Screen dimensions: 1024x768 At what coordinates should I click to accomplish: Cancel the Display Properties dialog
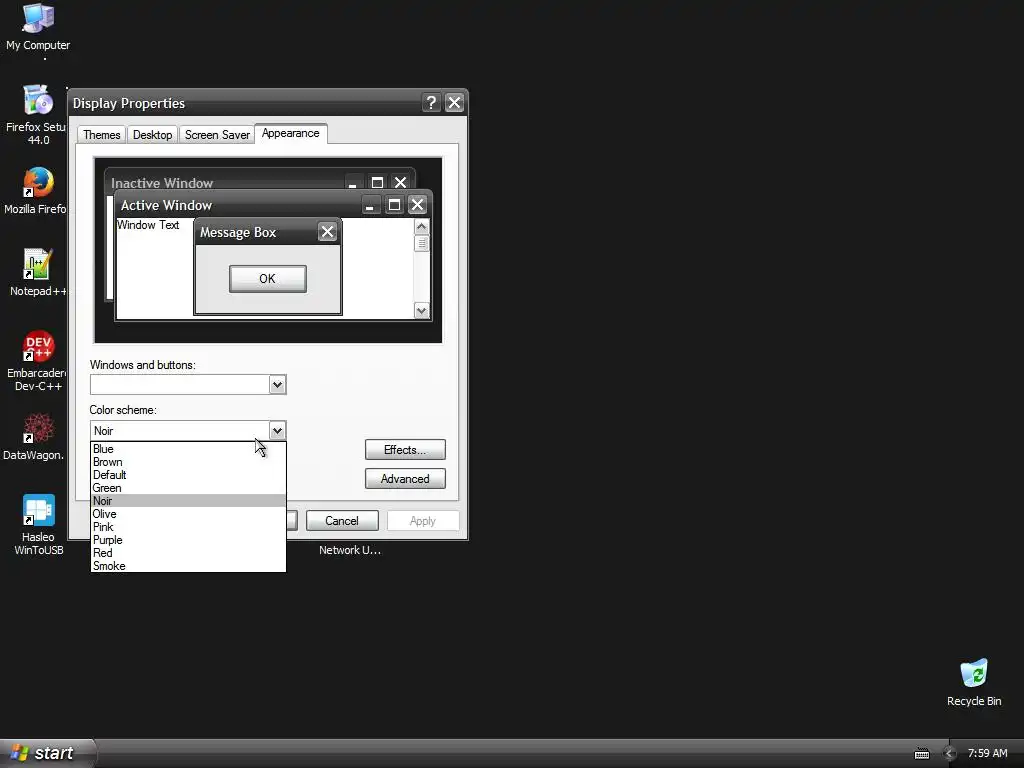tap(342, 520)
